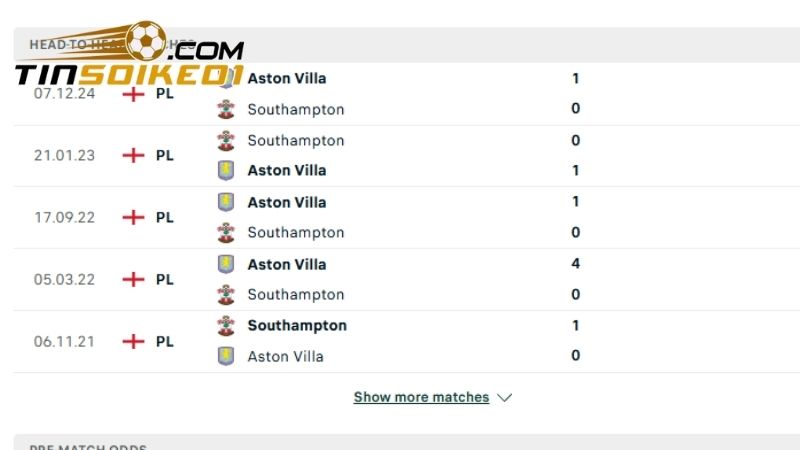Expand the chevron next to Show more matches
Viewport: 800px width, 450px height.
505,397
